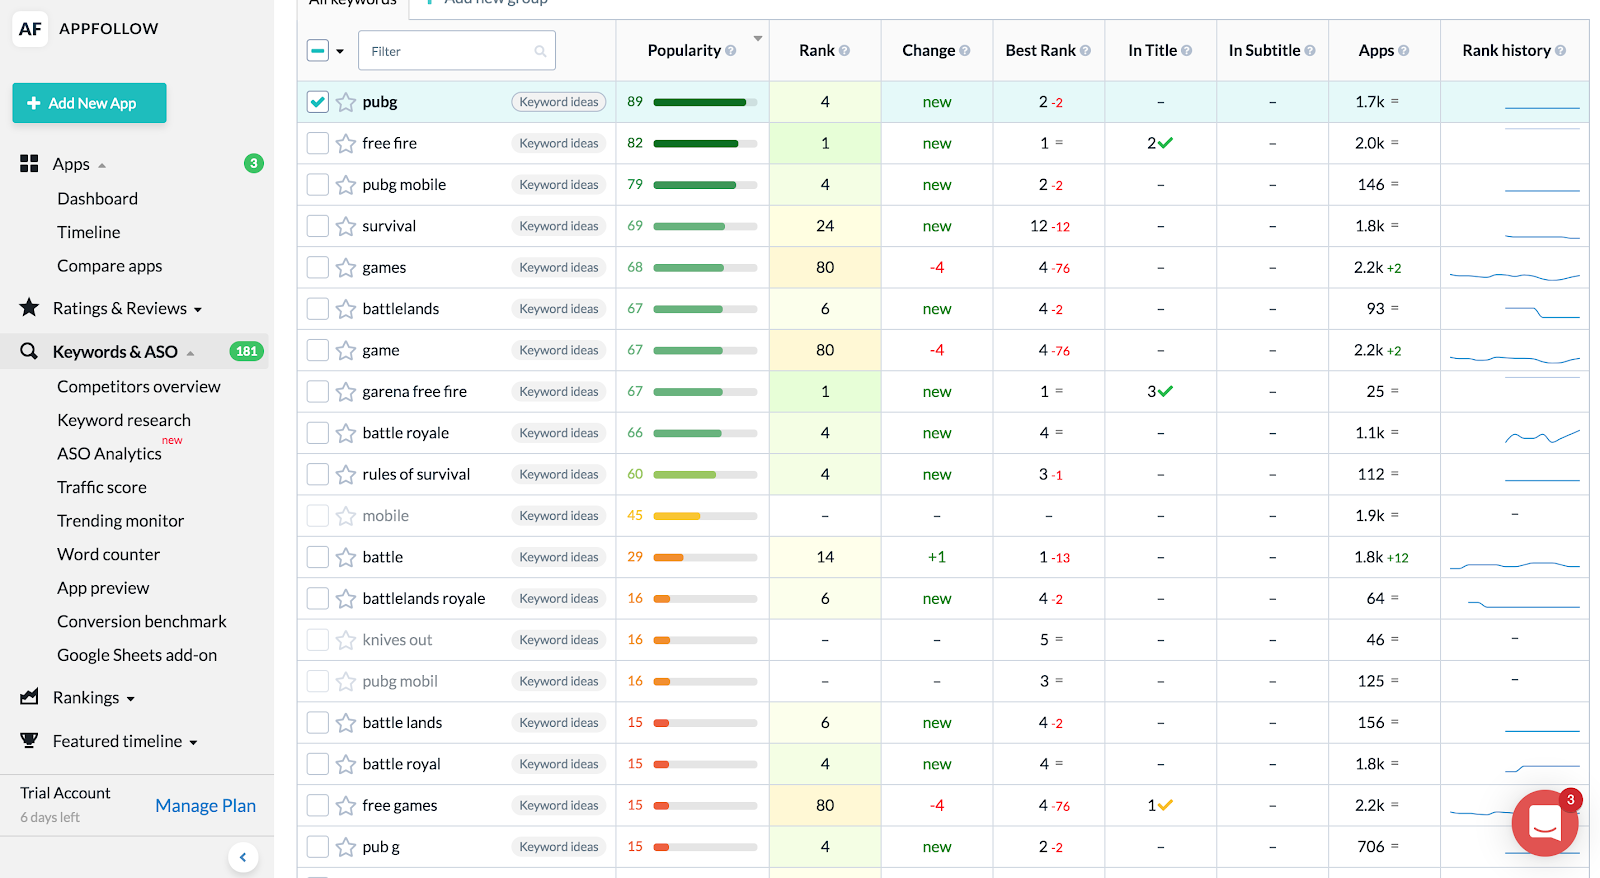The width and height of the screenshot is (1600, 878).
Task: Open the In Subtitle help icon
Action: (x=1310, y=51)
